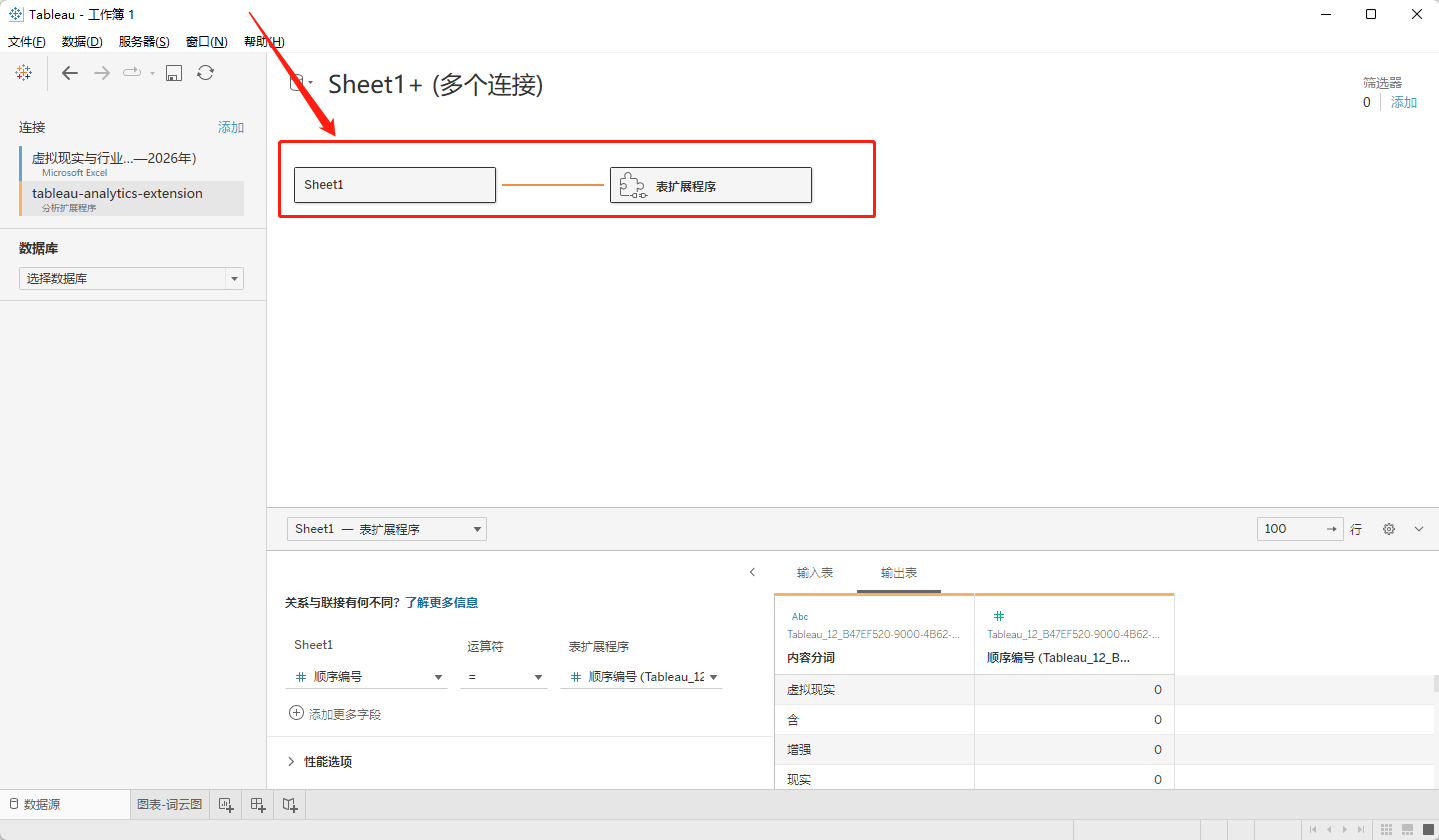Click the arrow beside the 100 rows field
The height and width of the screenshot is (840, 1439).
click(x=1332, y=529)
